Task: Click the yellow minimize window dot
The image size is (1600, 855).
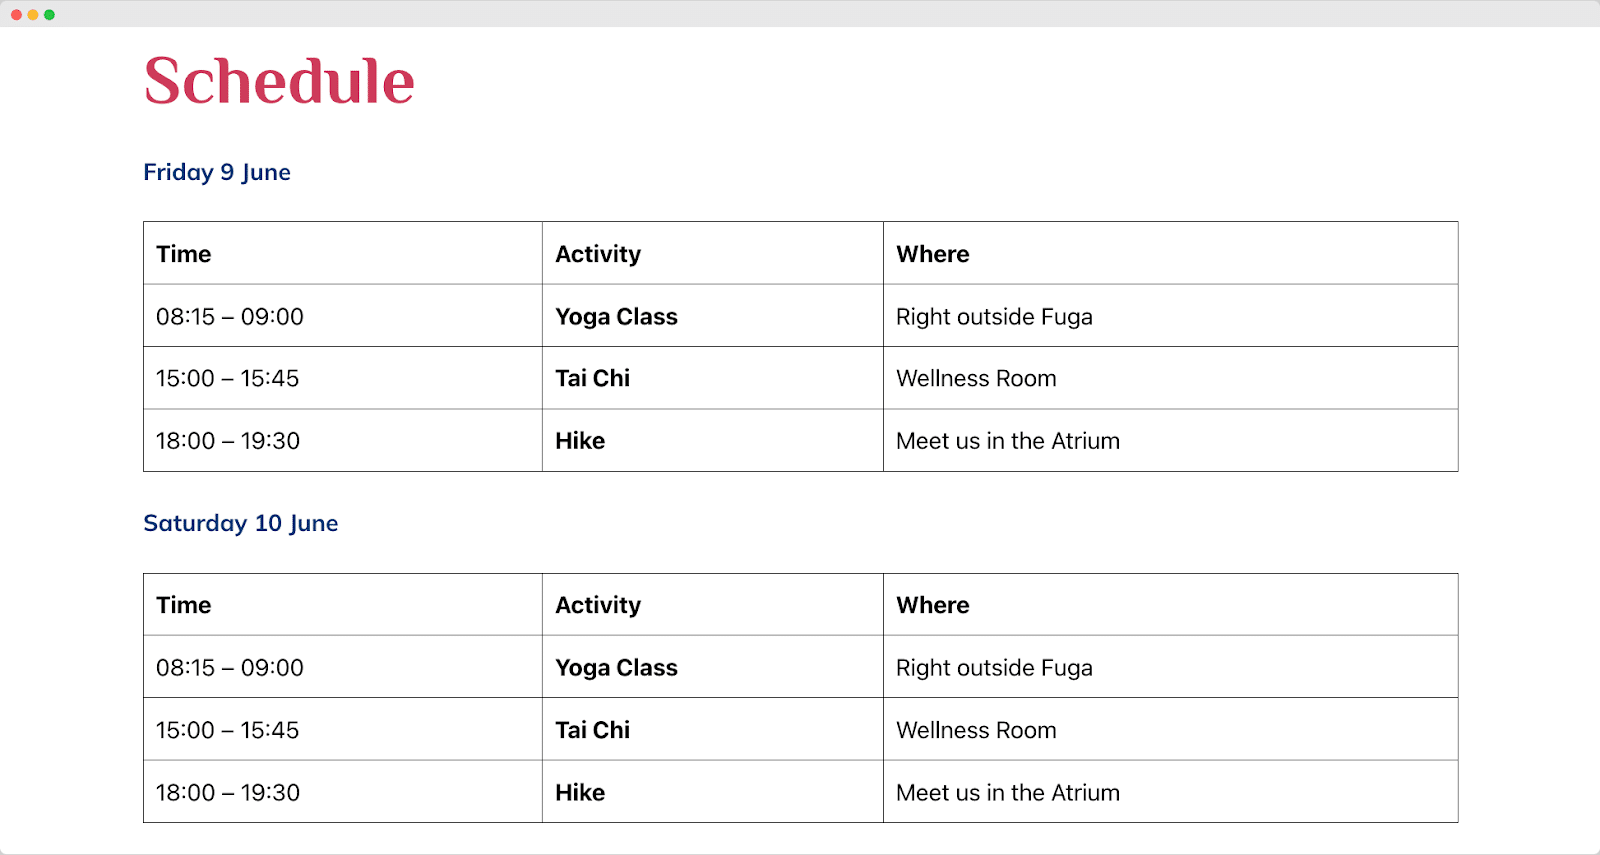Action: (x=33, y=15)
